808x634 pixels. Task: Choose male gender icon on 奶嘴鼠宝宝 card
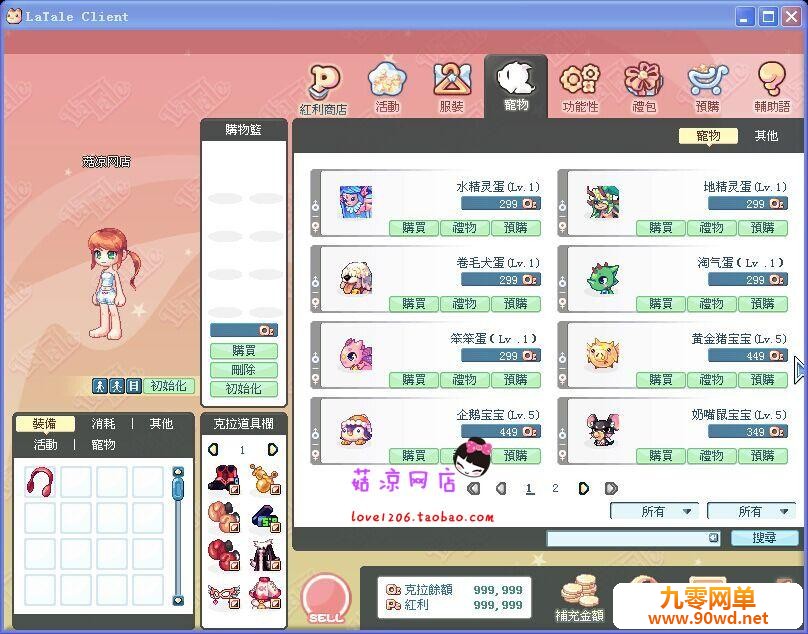pyautogui.click(x=562, y=435)
